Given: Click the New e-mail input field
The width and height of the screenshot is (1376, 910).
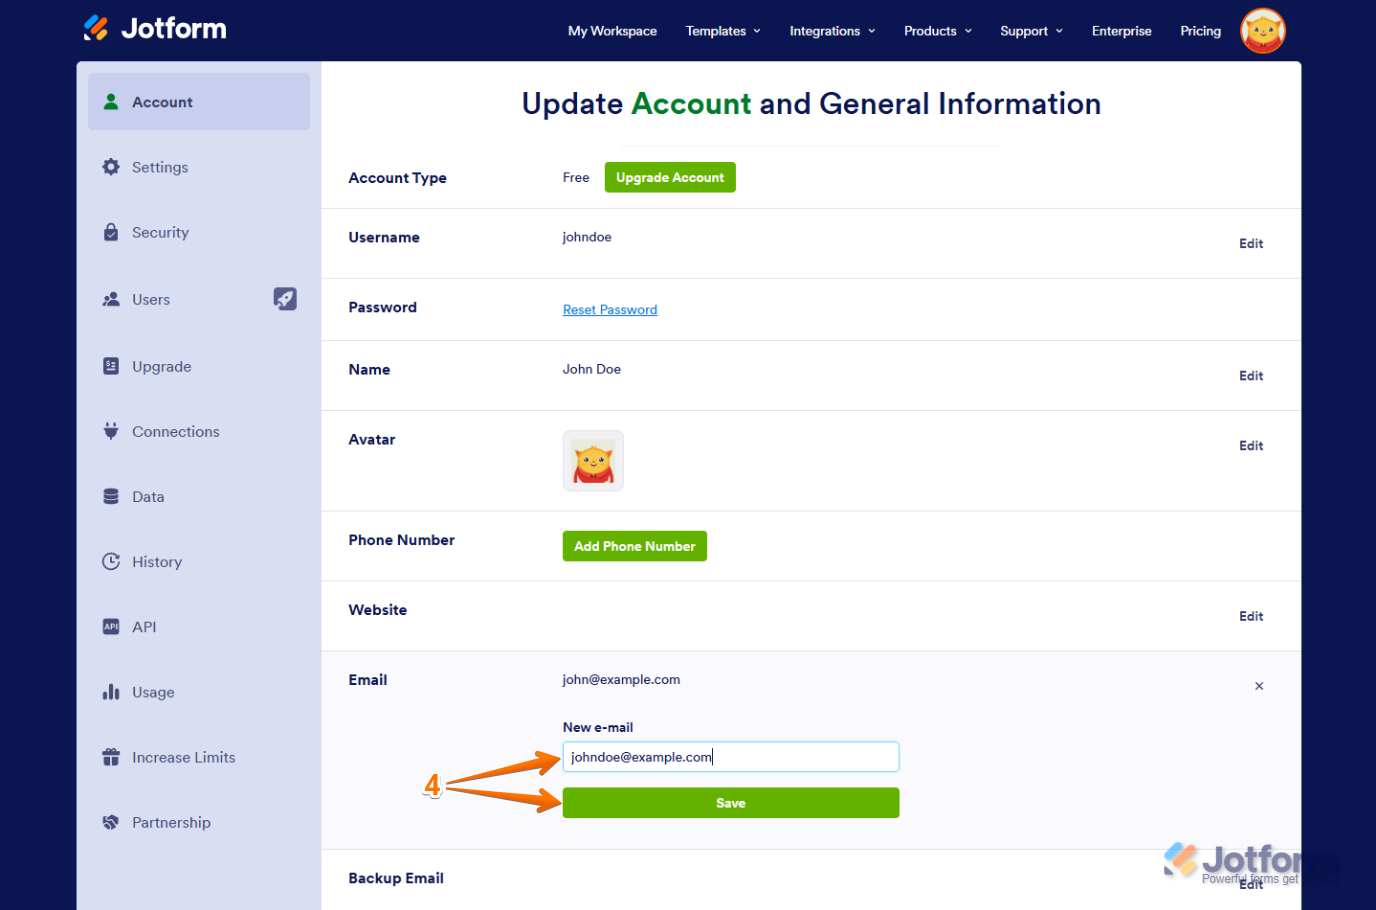Looking at the screenshot, I should [x=731, y=757].
